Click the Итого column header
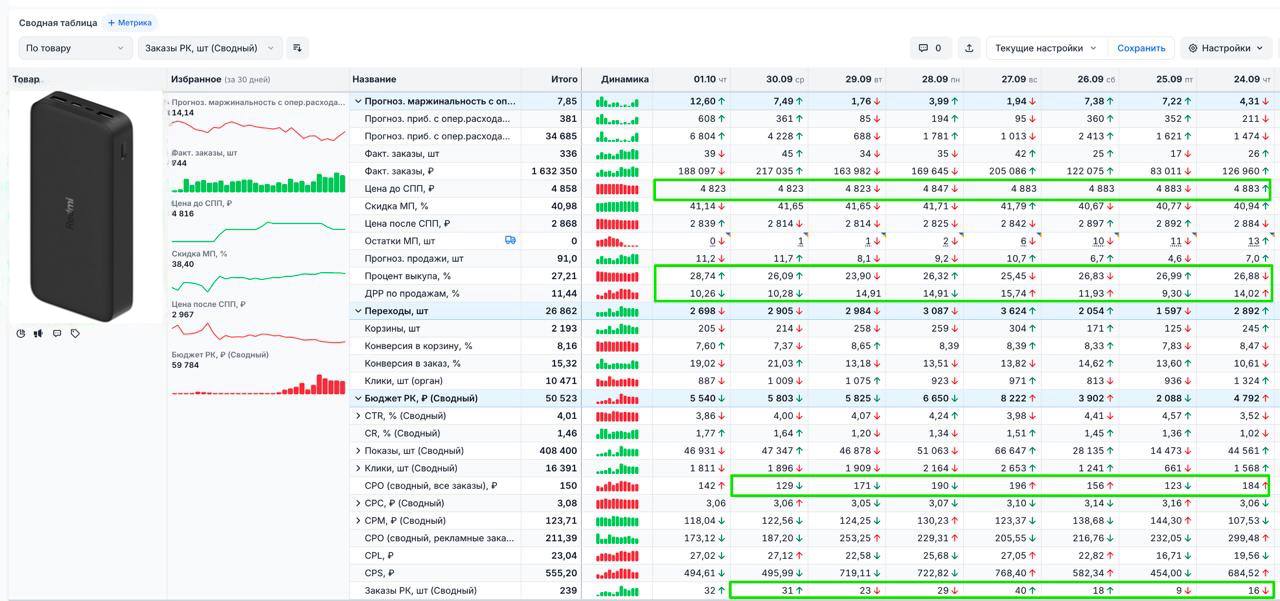 coord(564,79)
